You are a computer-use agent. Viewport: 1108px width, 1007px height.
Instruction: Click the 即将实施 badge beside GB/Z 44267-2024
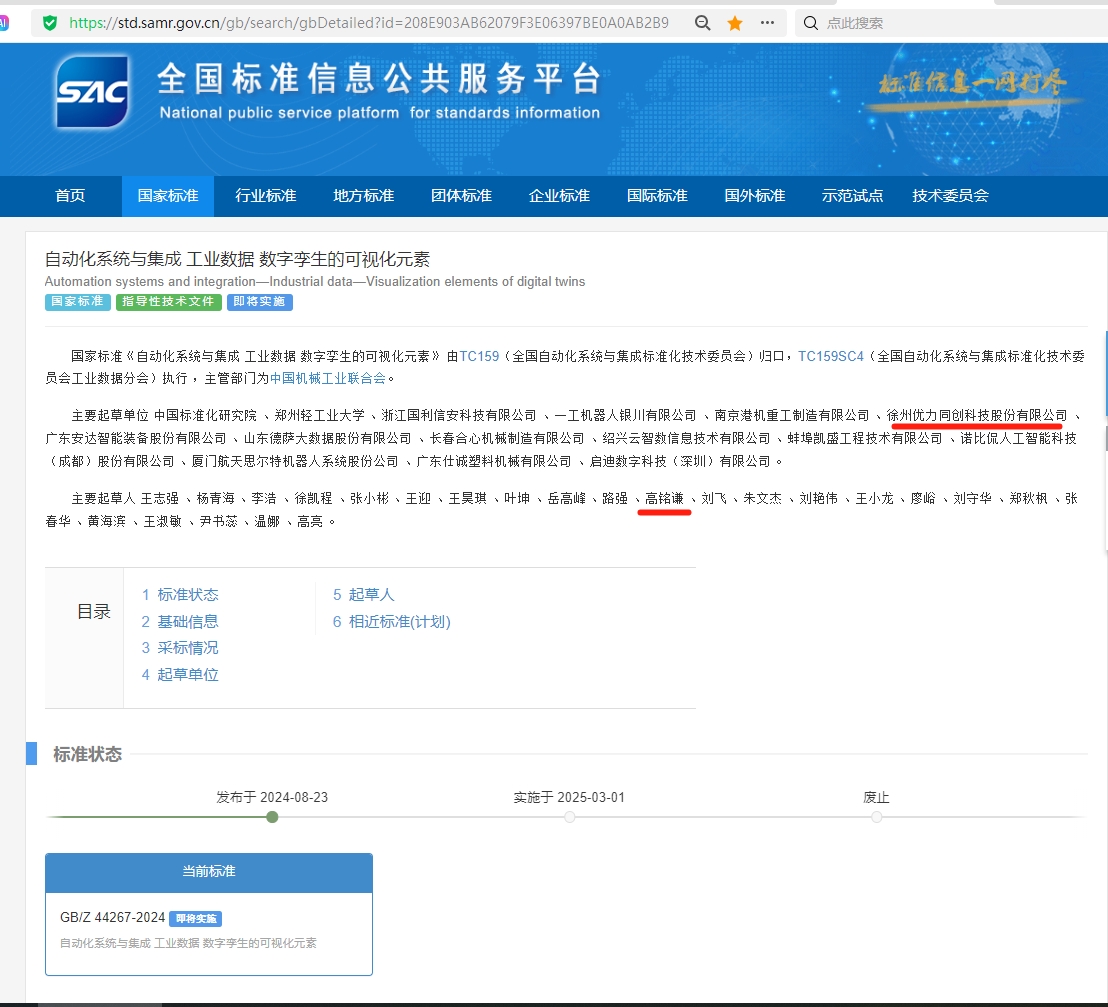point(196,919)
